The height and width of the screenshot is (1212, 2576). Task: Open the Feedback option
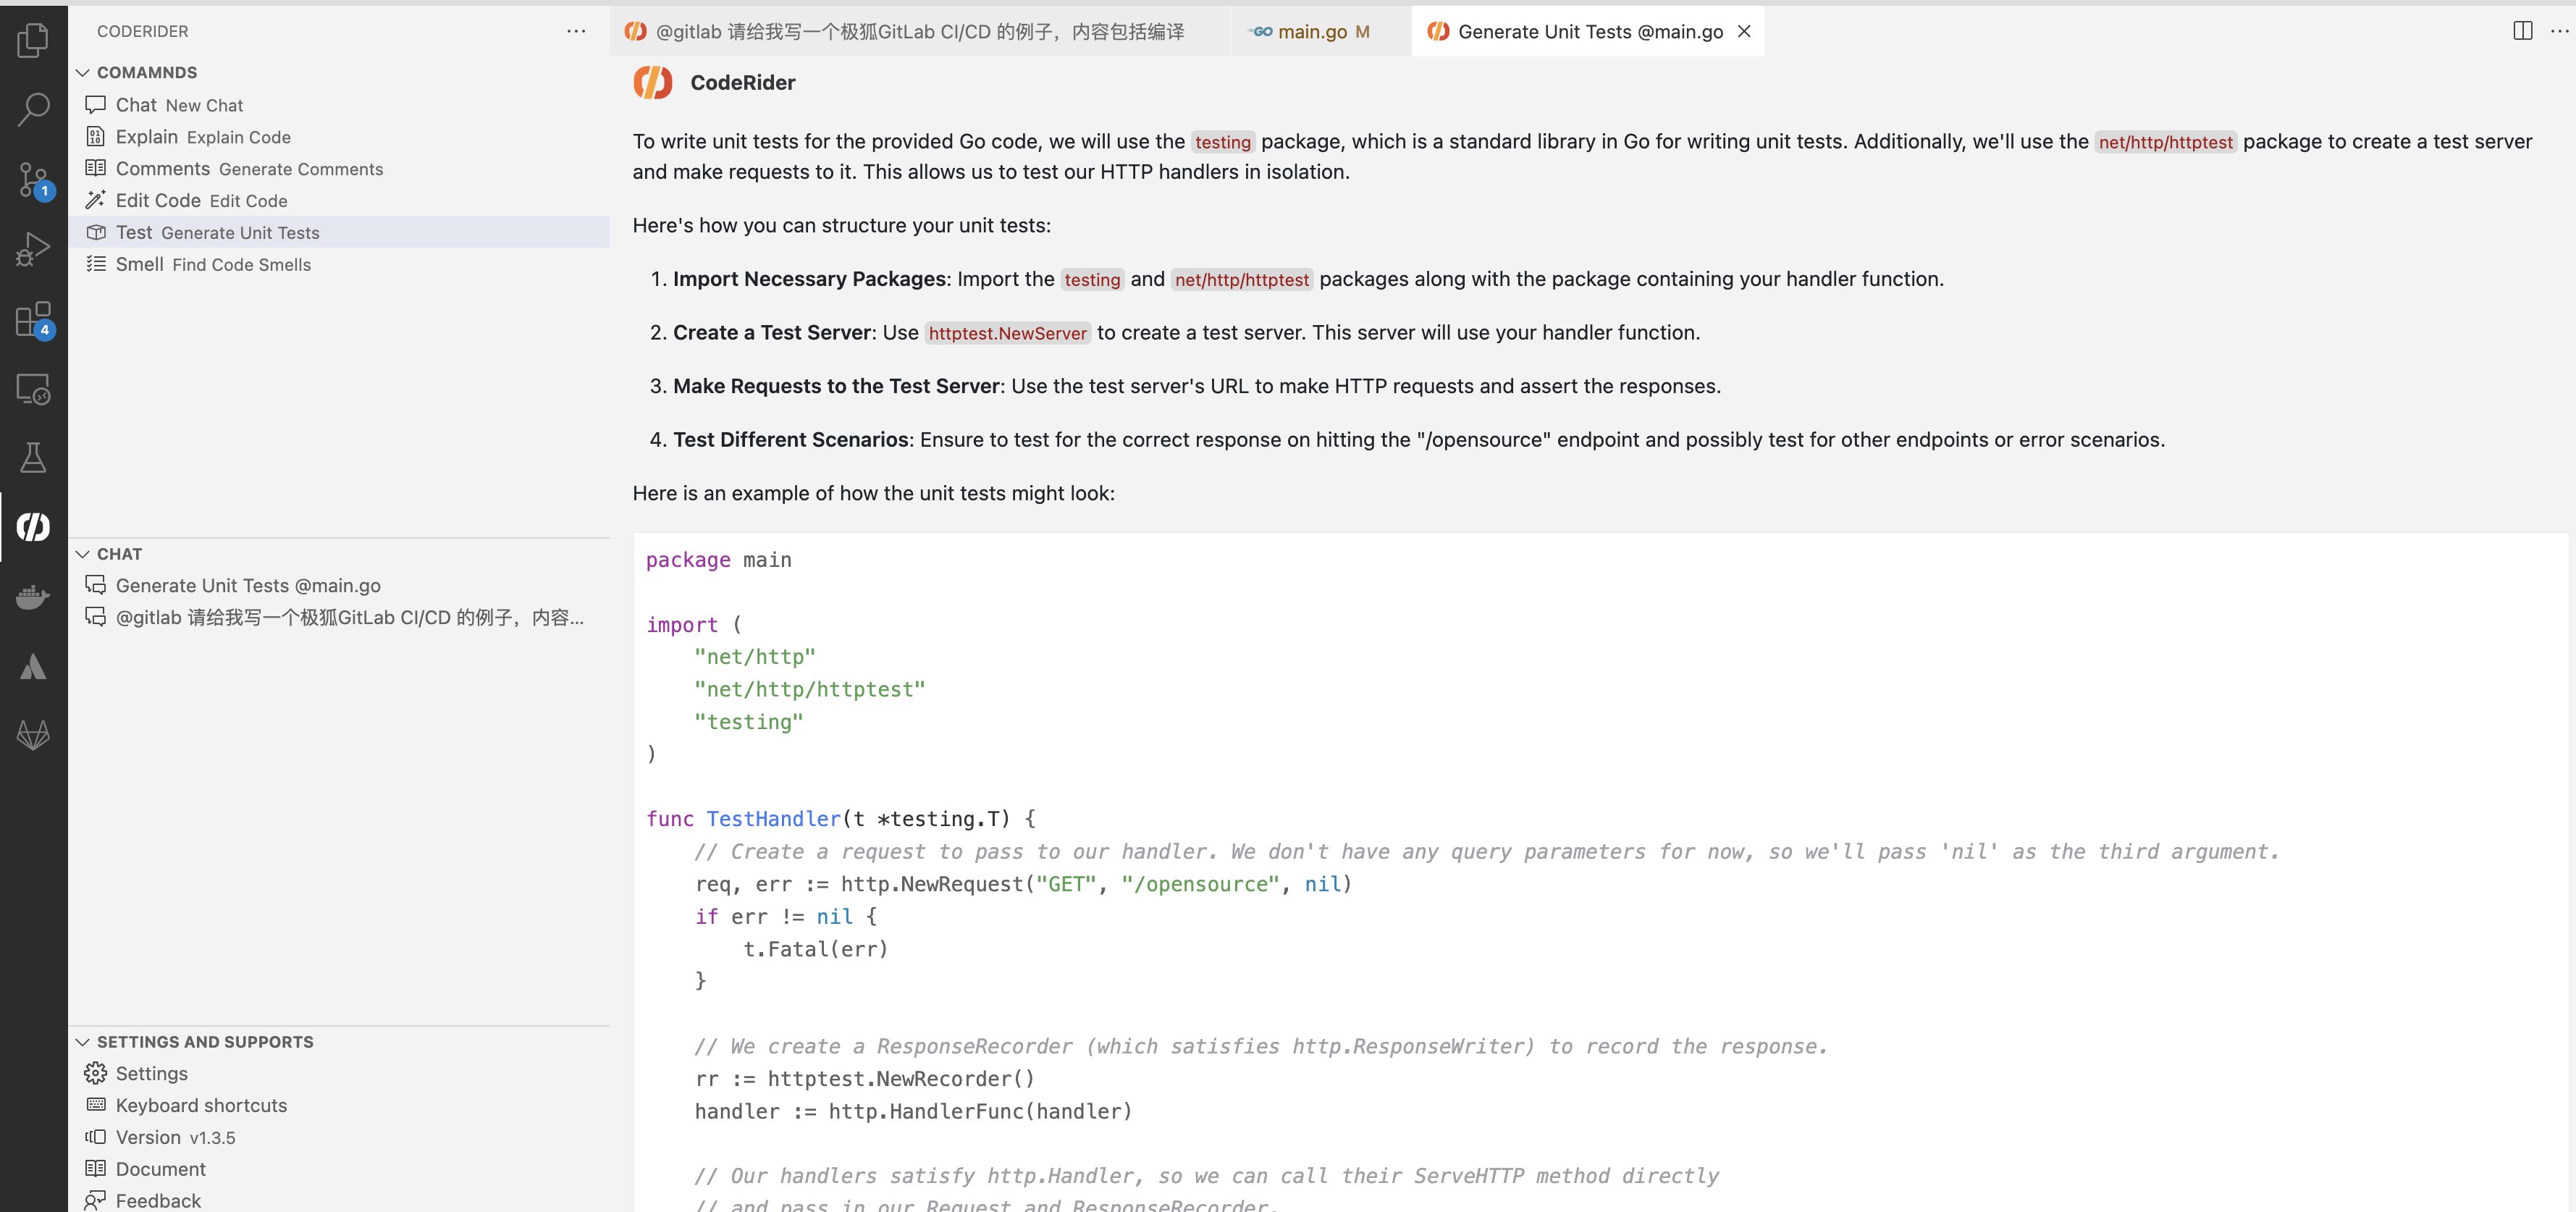point(157,1200)
